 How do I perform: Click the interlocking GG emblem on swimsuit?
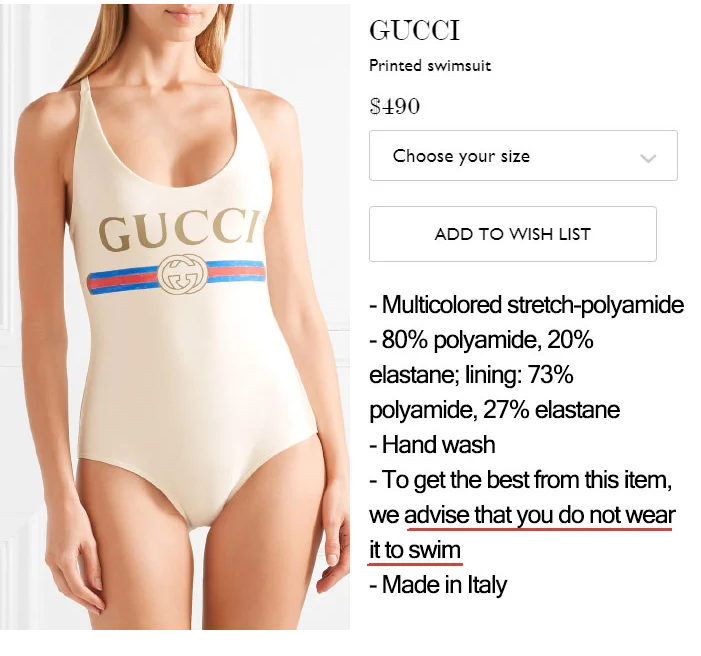(183, 274)
